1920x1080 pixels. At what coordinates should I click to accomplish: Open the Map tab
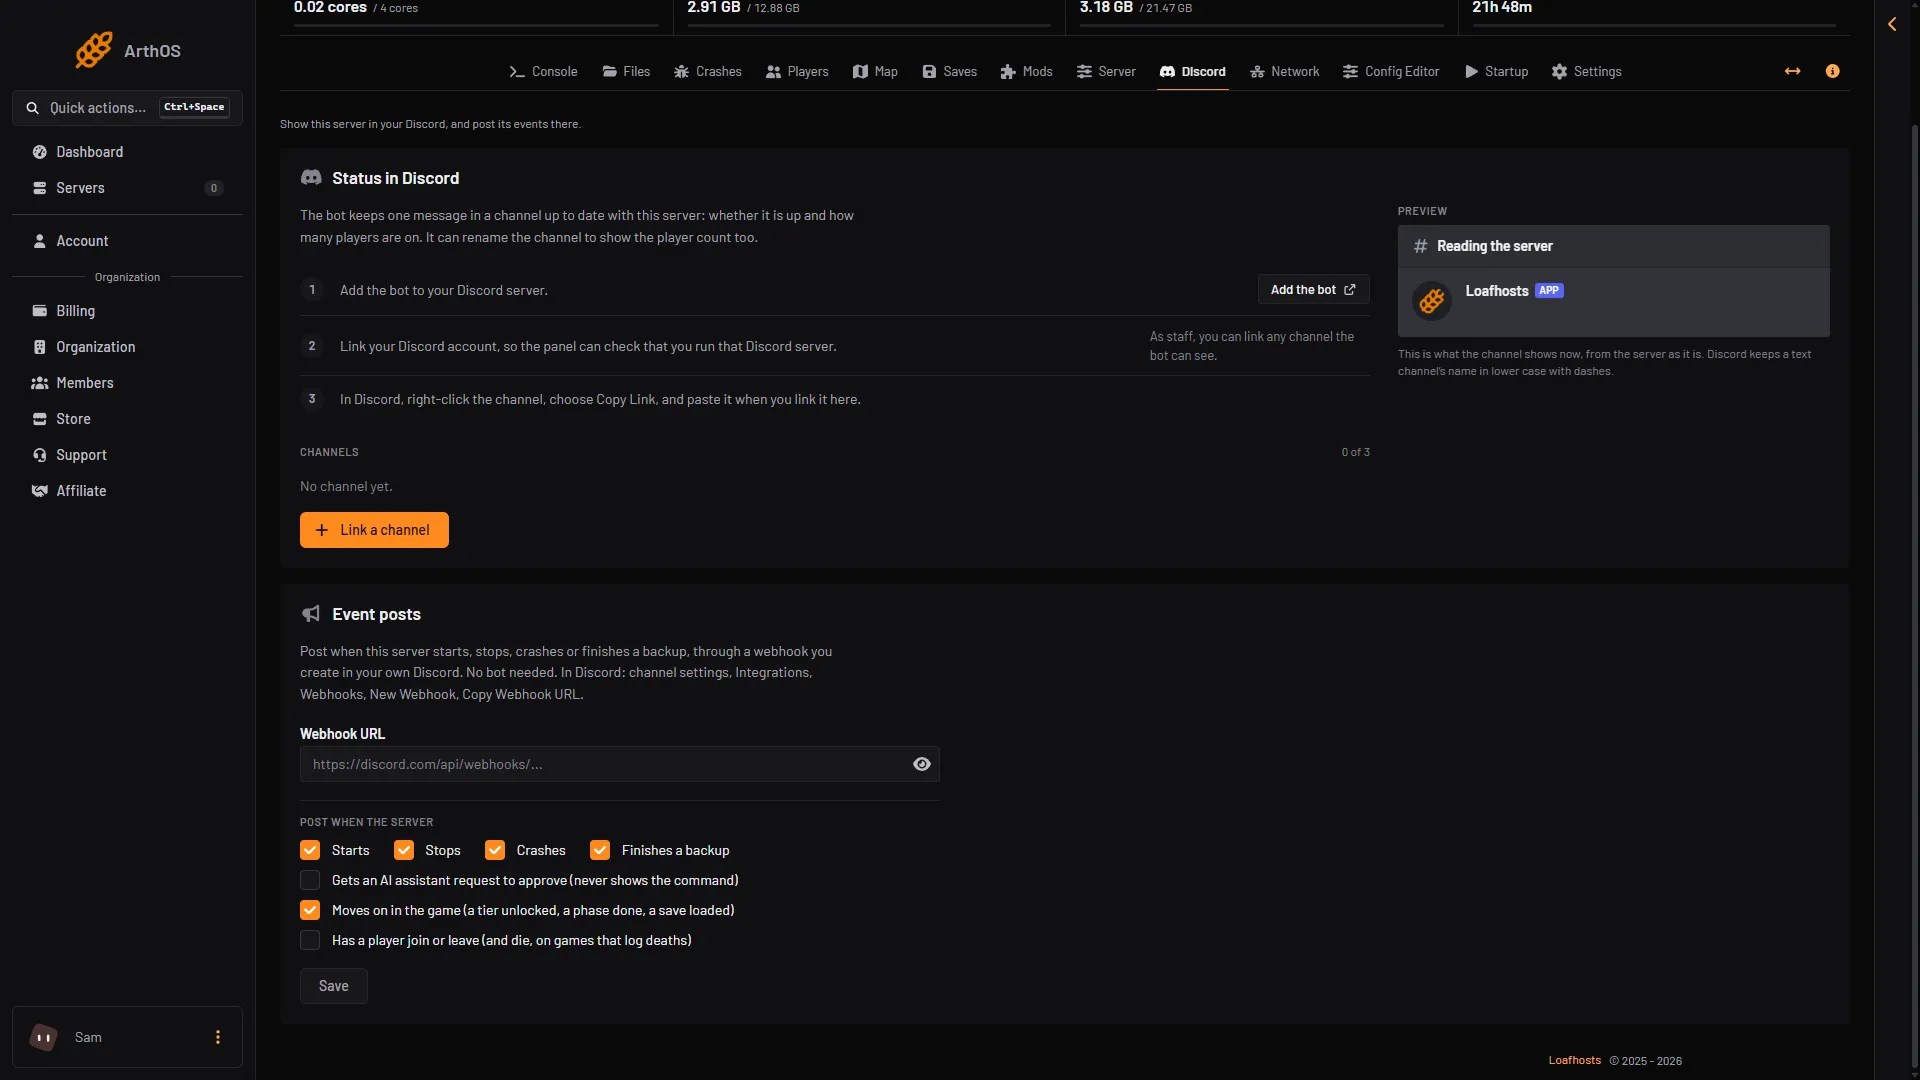point(875,71)
